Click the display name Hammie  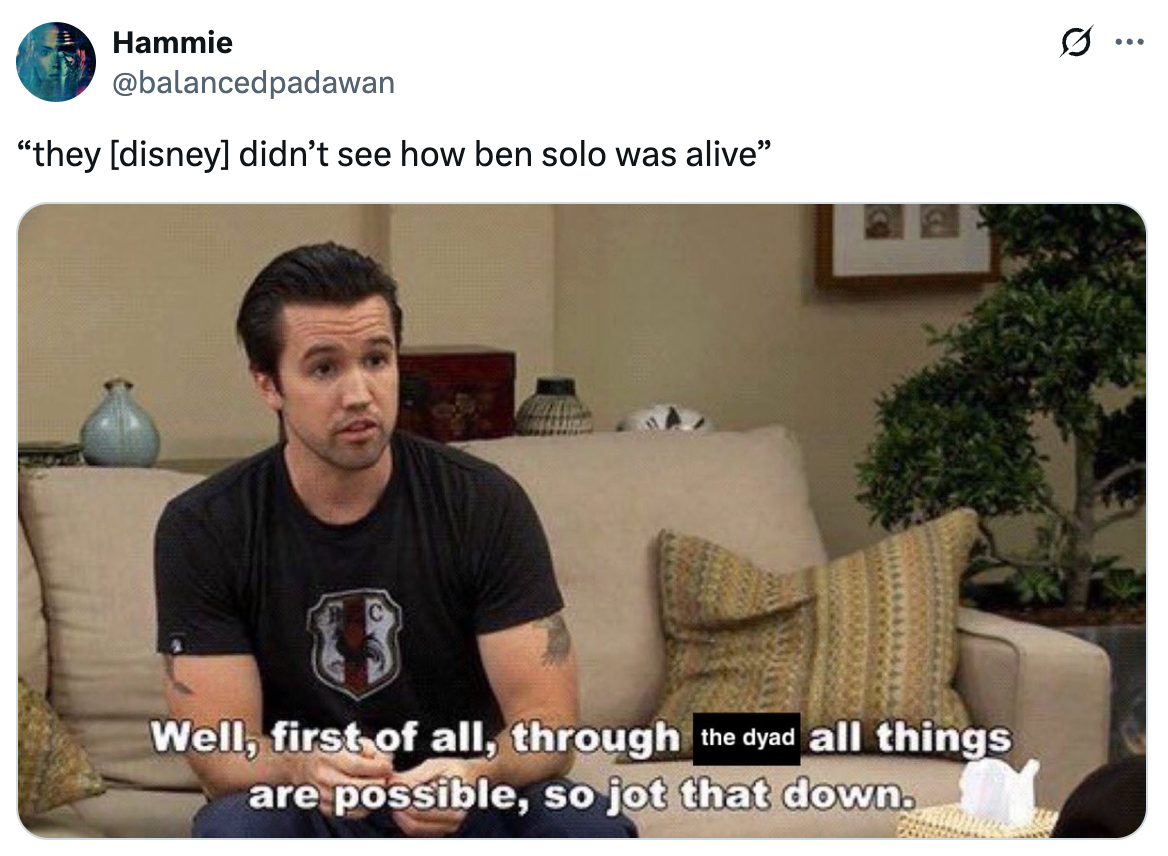[x=172, y=42]
